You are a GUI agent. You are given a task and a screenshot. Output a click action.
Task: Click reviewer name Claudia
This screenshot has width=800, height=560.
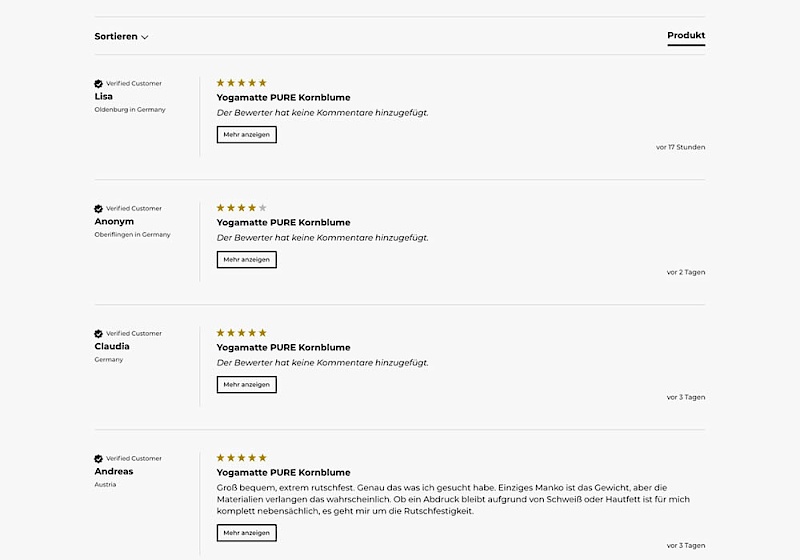click(x=112, y=346)
